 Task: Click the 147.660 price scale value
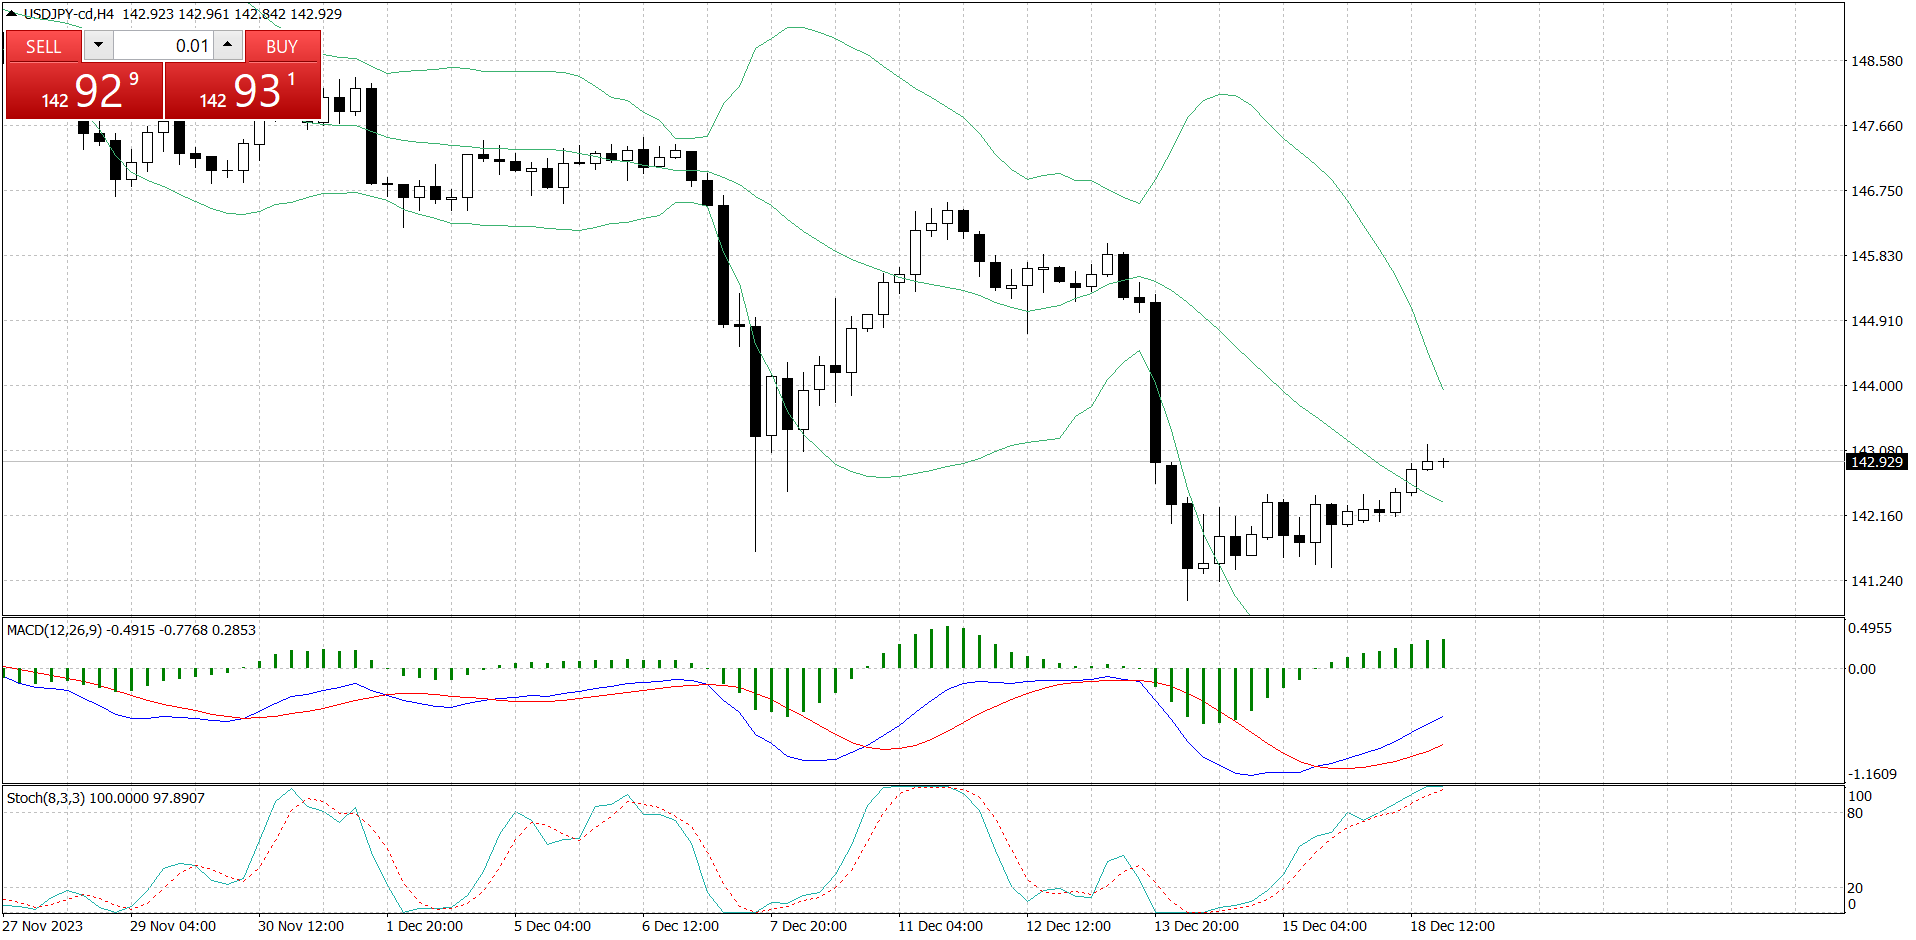coord(1876,126)
